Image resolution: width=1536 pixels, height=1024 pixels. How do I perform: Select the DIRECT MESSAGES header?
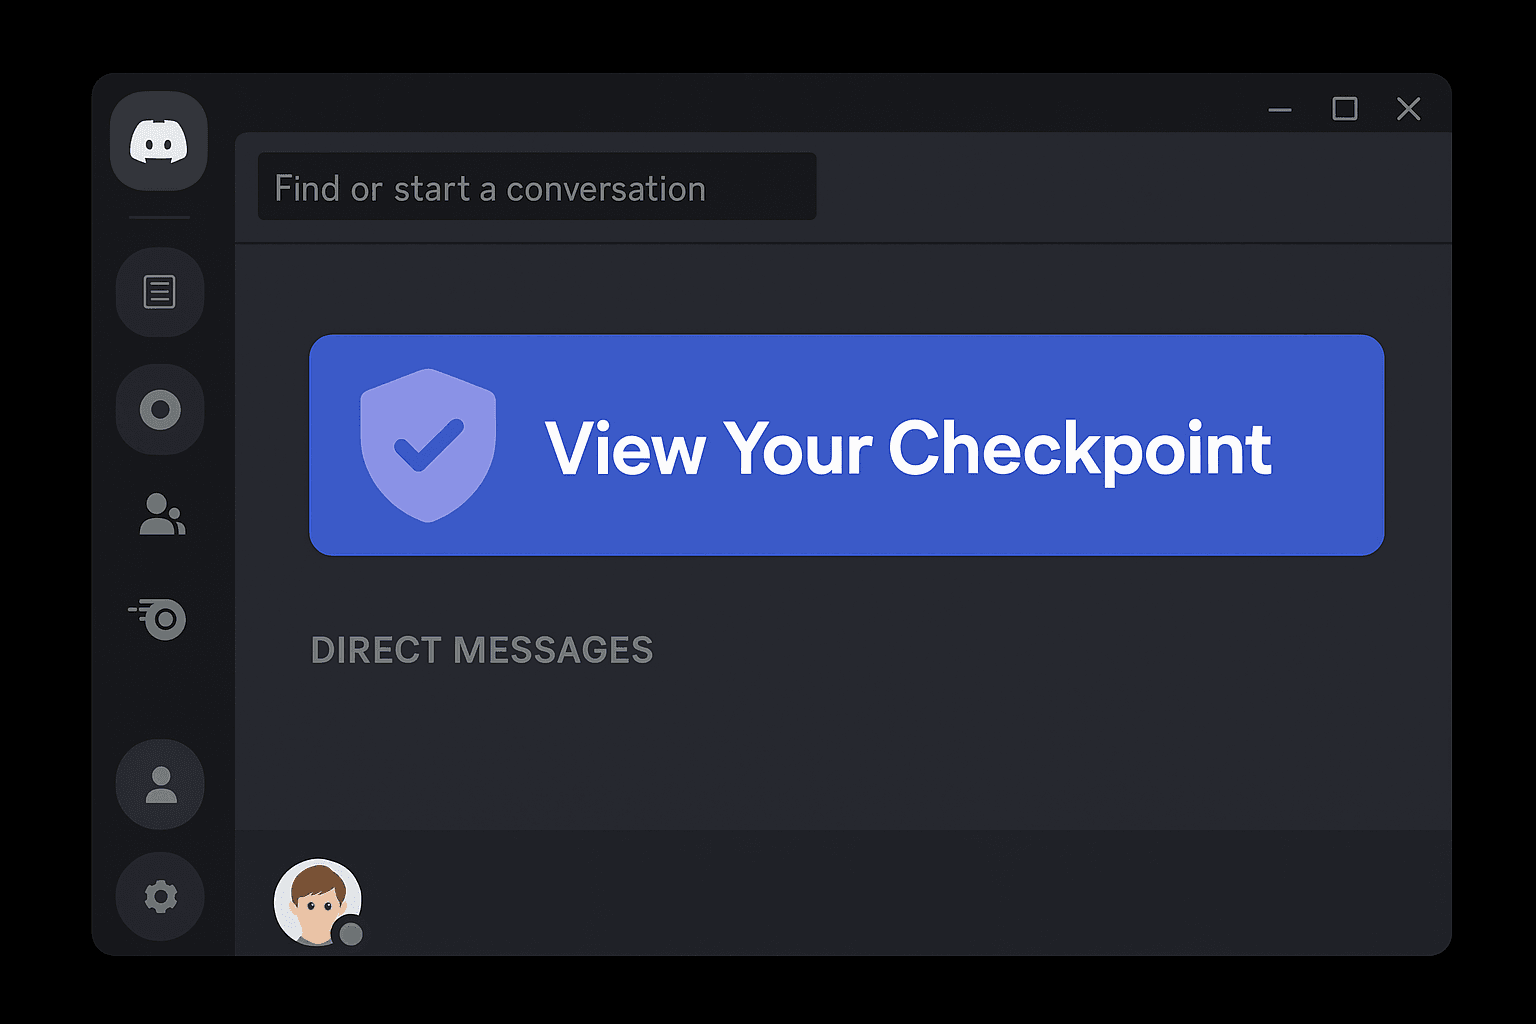tap(482, 649)
